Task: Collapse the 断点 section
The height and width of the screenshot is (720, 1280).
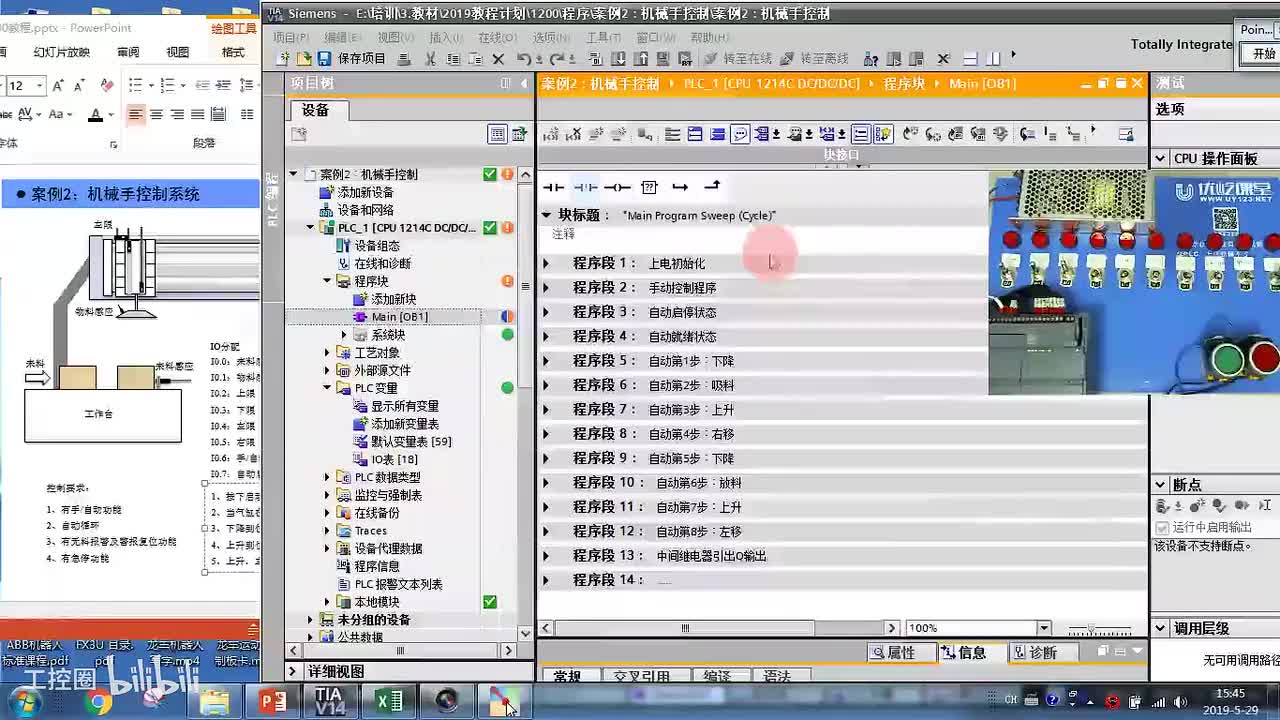Action: (1160, 485)
